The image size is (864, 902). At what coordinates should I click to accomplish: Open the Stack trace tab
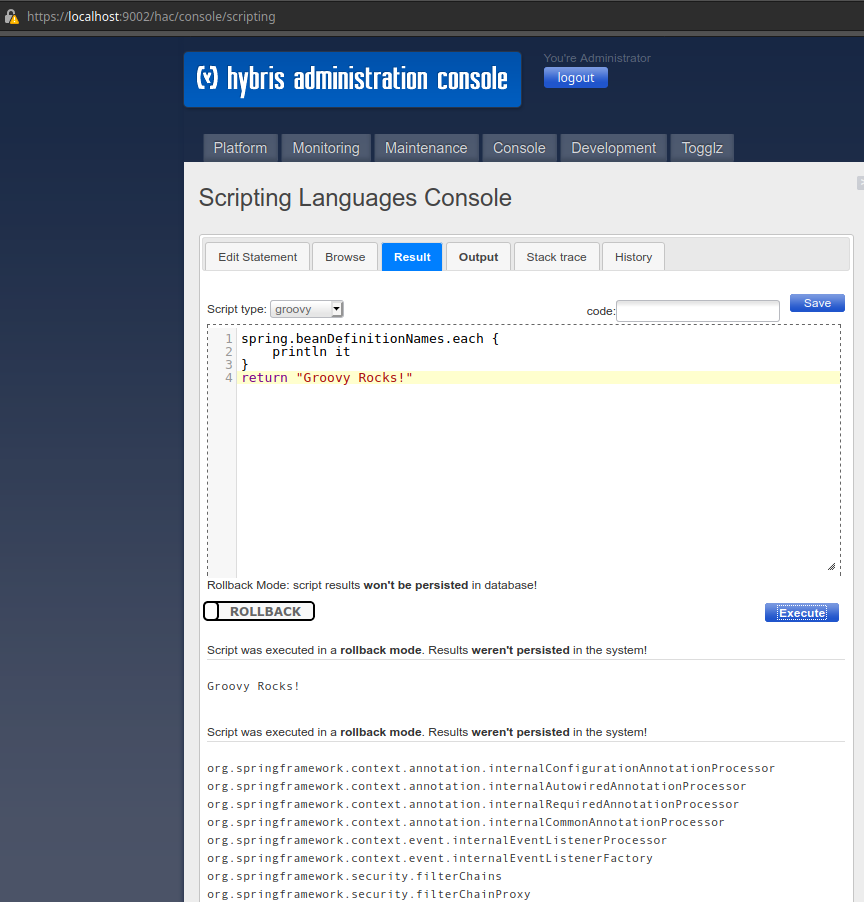pos(556,256)
